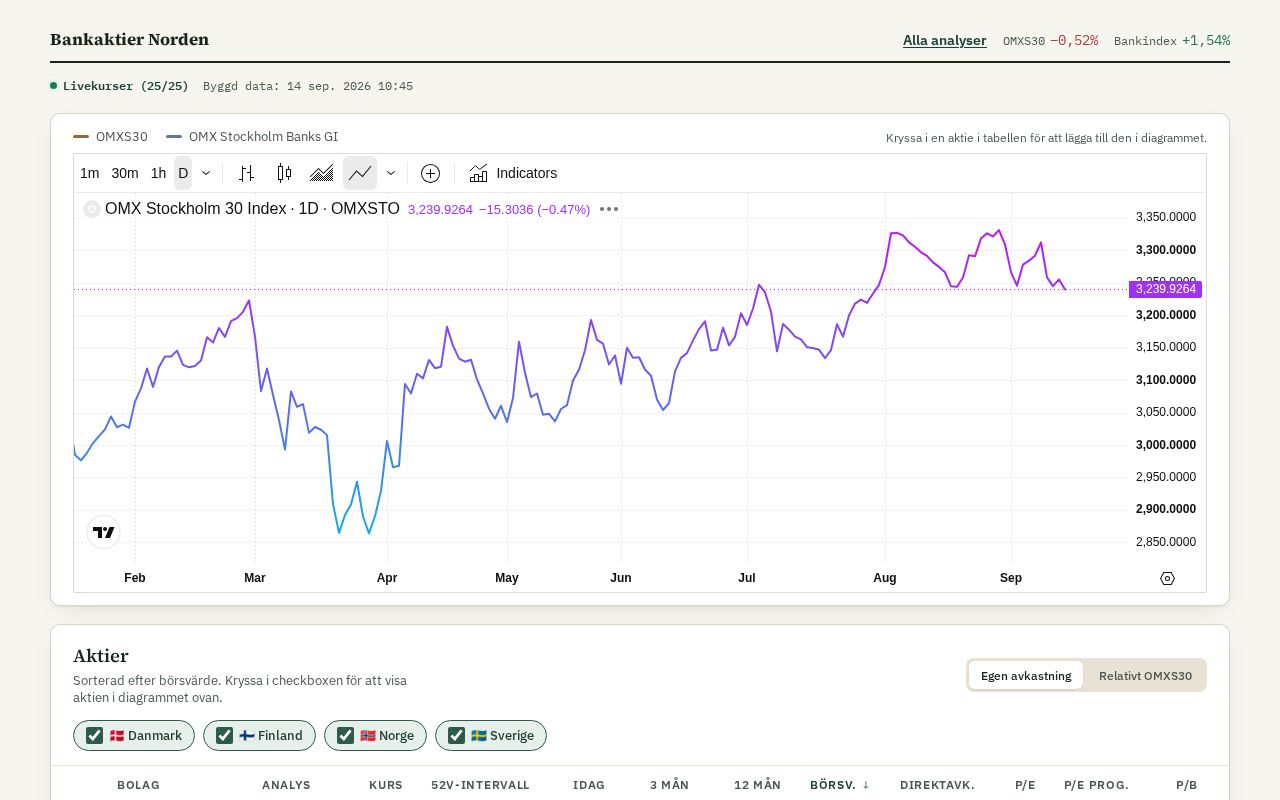
Task: Sort by the 3 MÅN column header
Action: (x=669, y=785)
